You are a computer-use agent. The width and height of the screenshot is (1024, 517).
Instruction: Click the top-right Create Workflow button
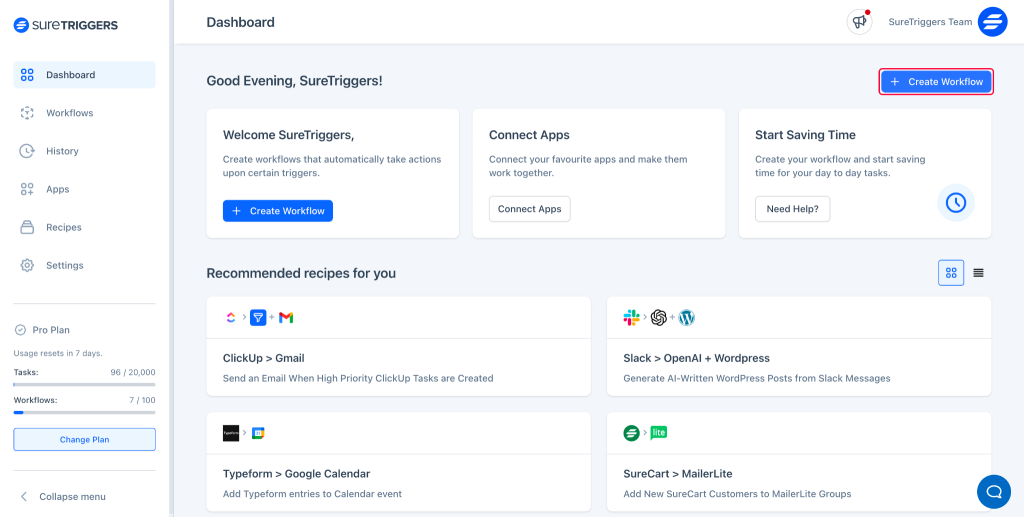tap(936, 82)
